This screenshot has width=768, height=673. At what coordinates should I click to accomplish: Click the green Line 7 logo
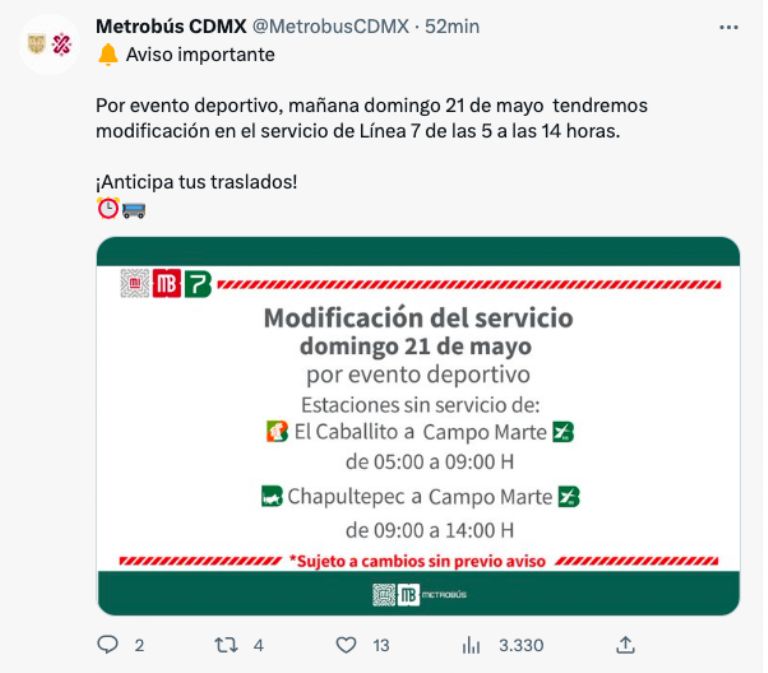[x=198, y=284]
